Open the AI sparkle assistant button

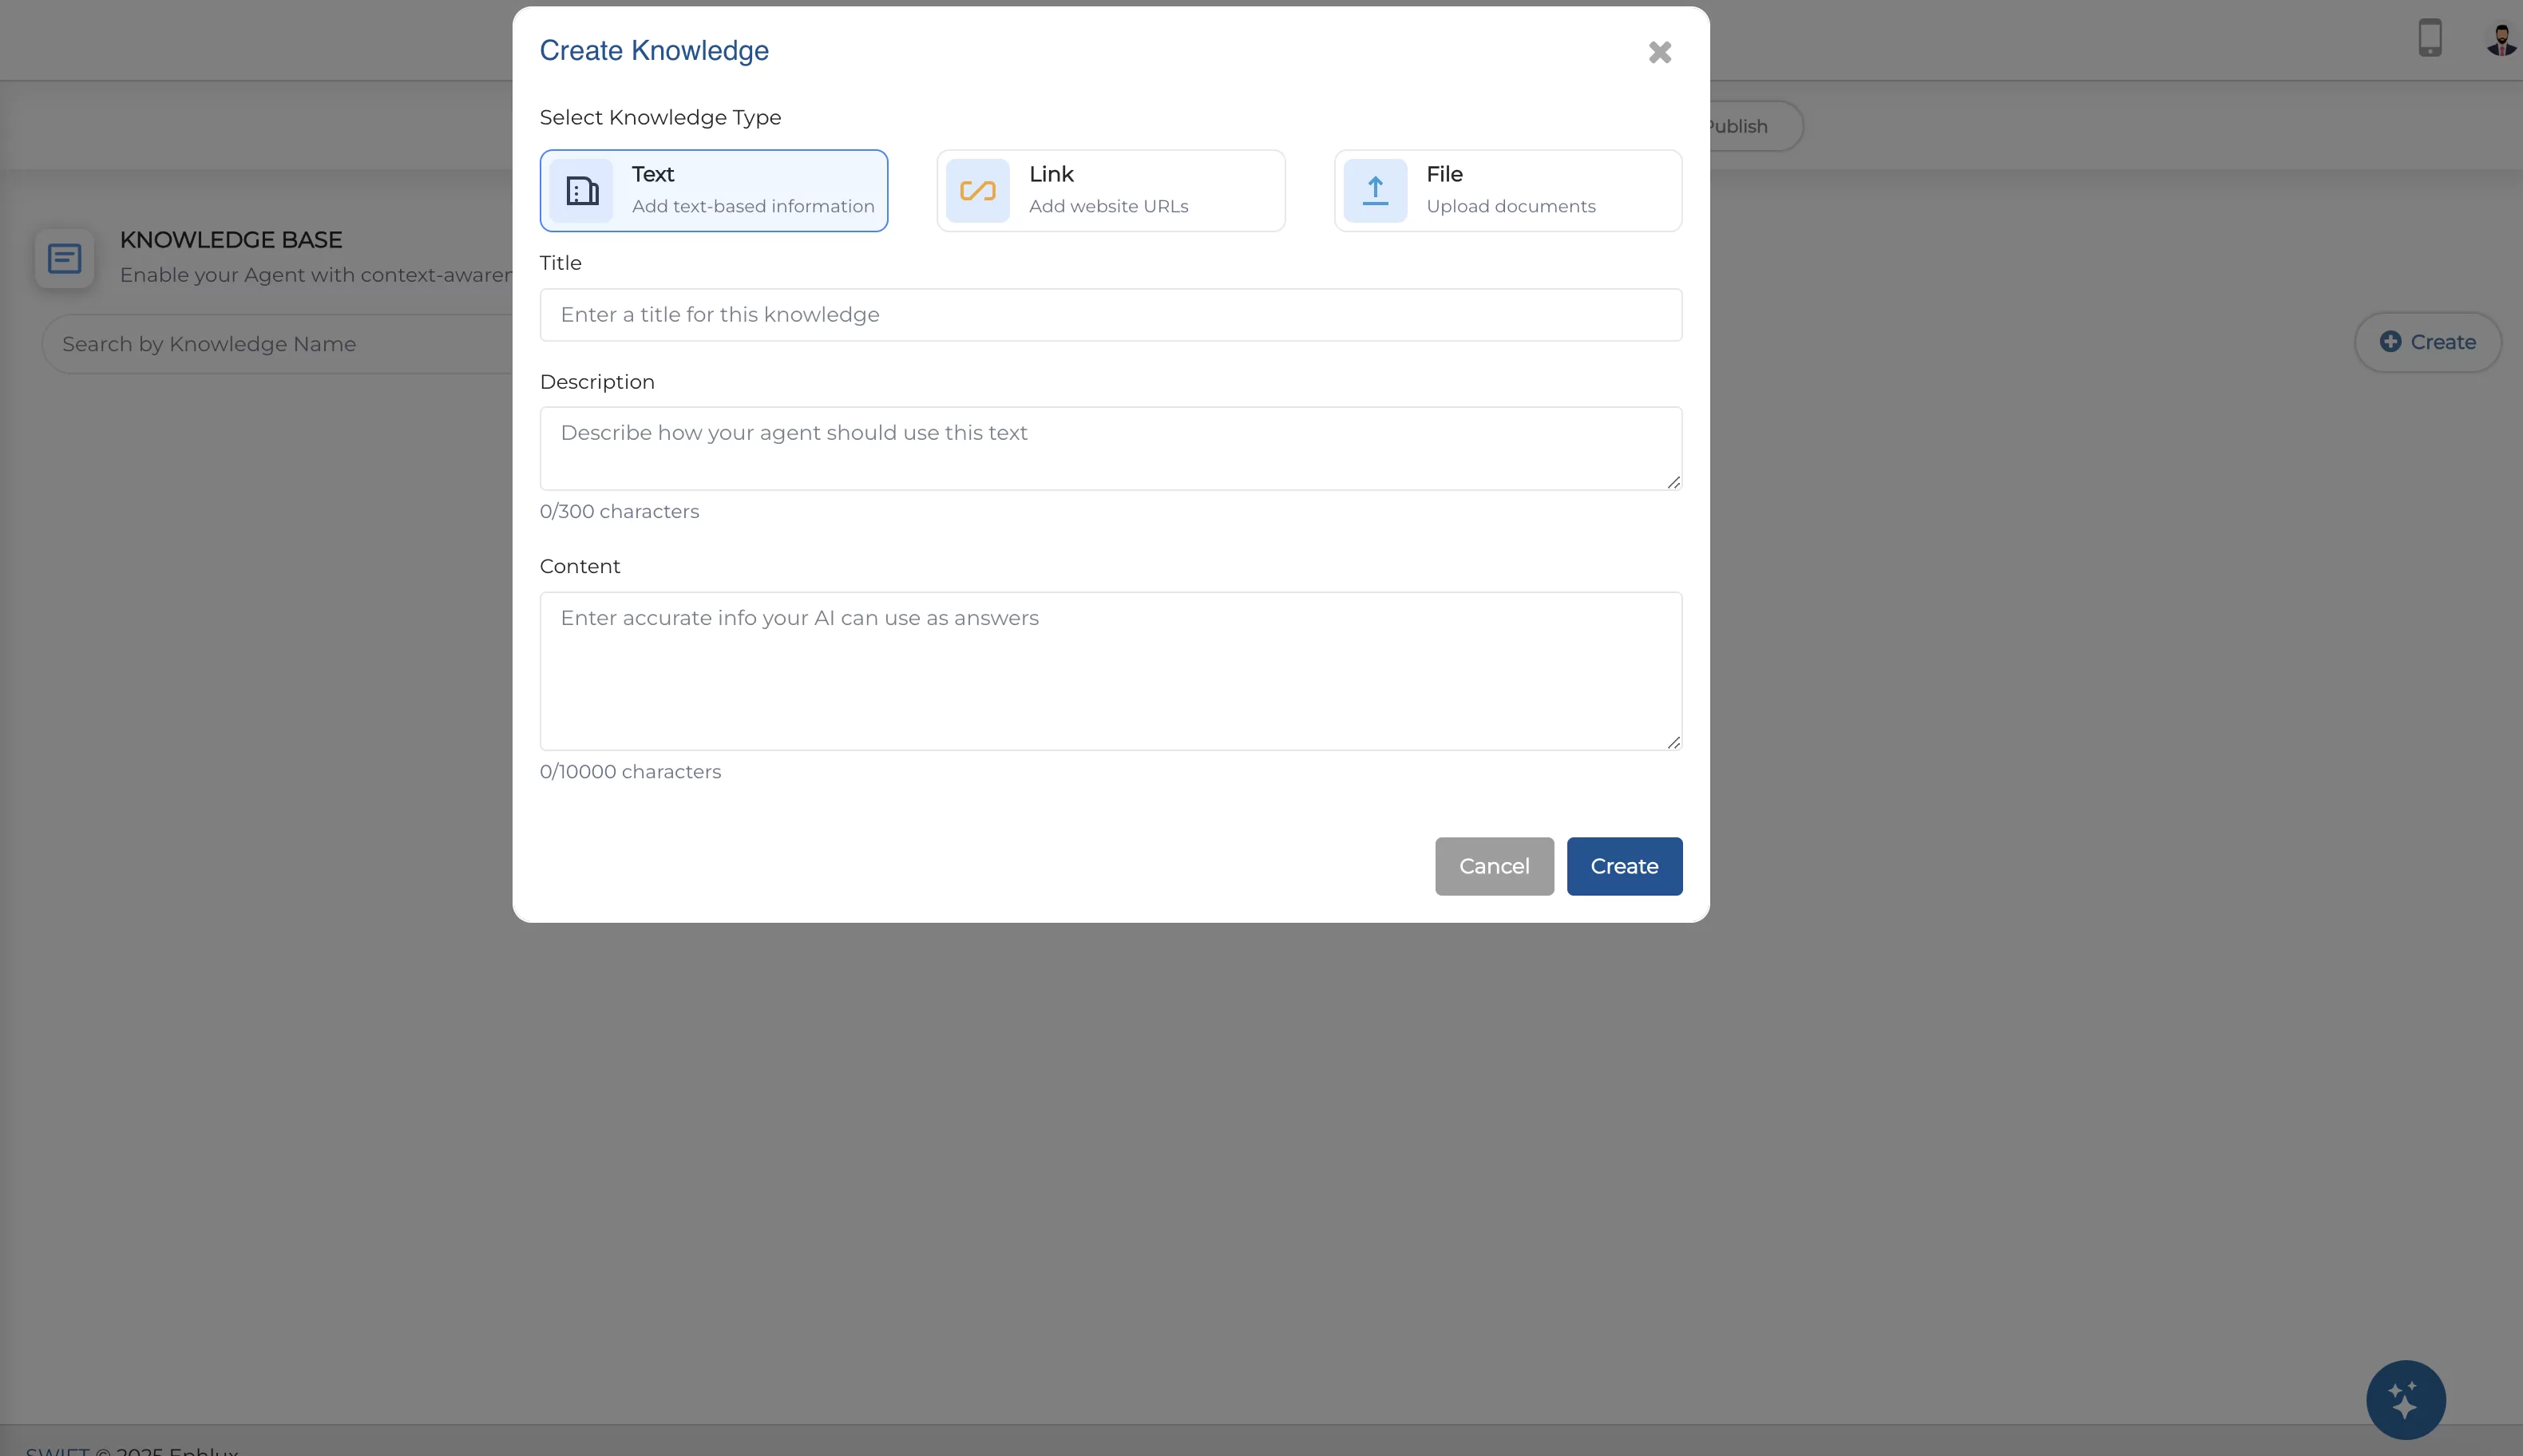pyautogui.click(x=2405, y=1399)
